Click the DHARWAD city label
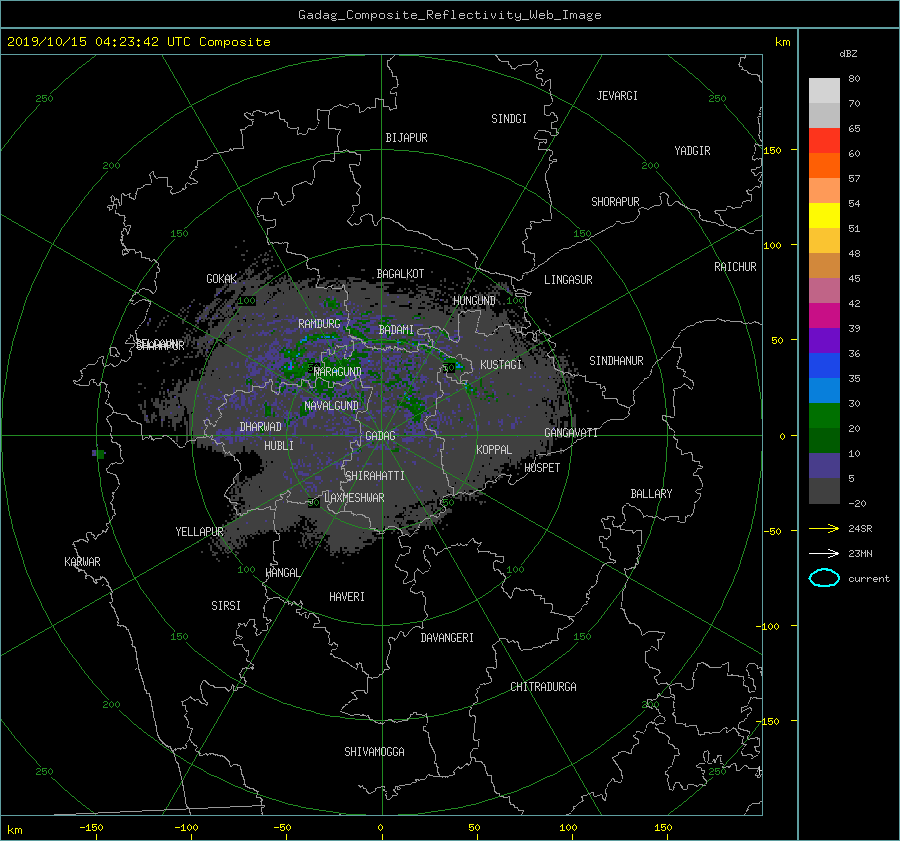Image resolution: width=900 pixels, height=841 pixels. coord(261,427)
